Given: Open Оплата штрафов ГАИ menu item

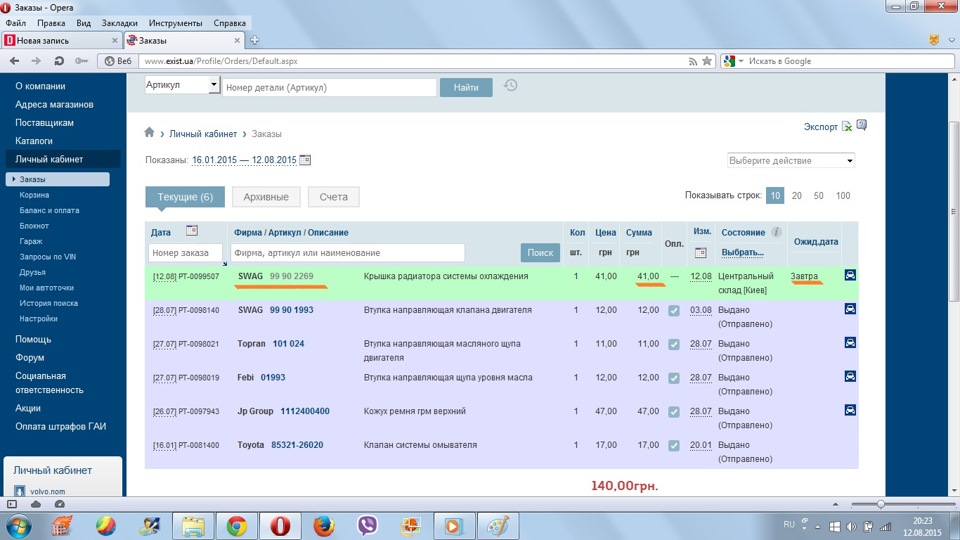Looking at the screenshot, I should click(x=61, y=426).
